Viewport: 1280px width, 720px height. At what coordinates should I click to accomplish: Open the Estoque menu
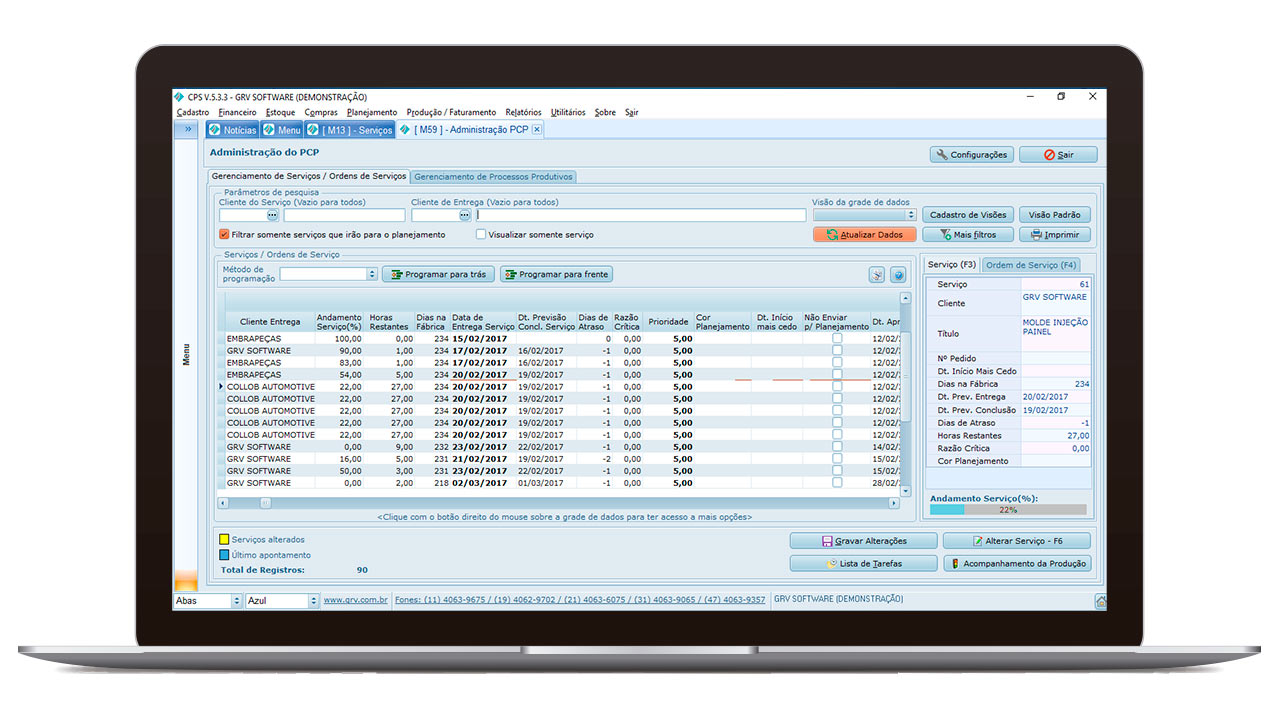click(x=280, y=113)
